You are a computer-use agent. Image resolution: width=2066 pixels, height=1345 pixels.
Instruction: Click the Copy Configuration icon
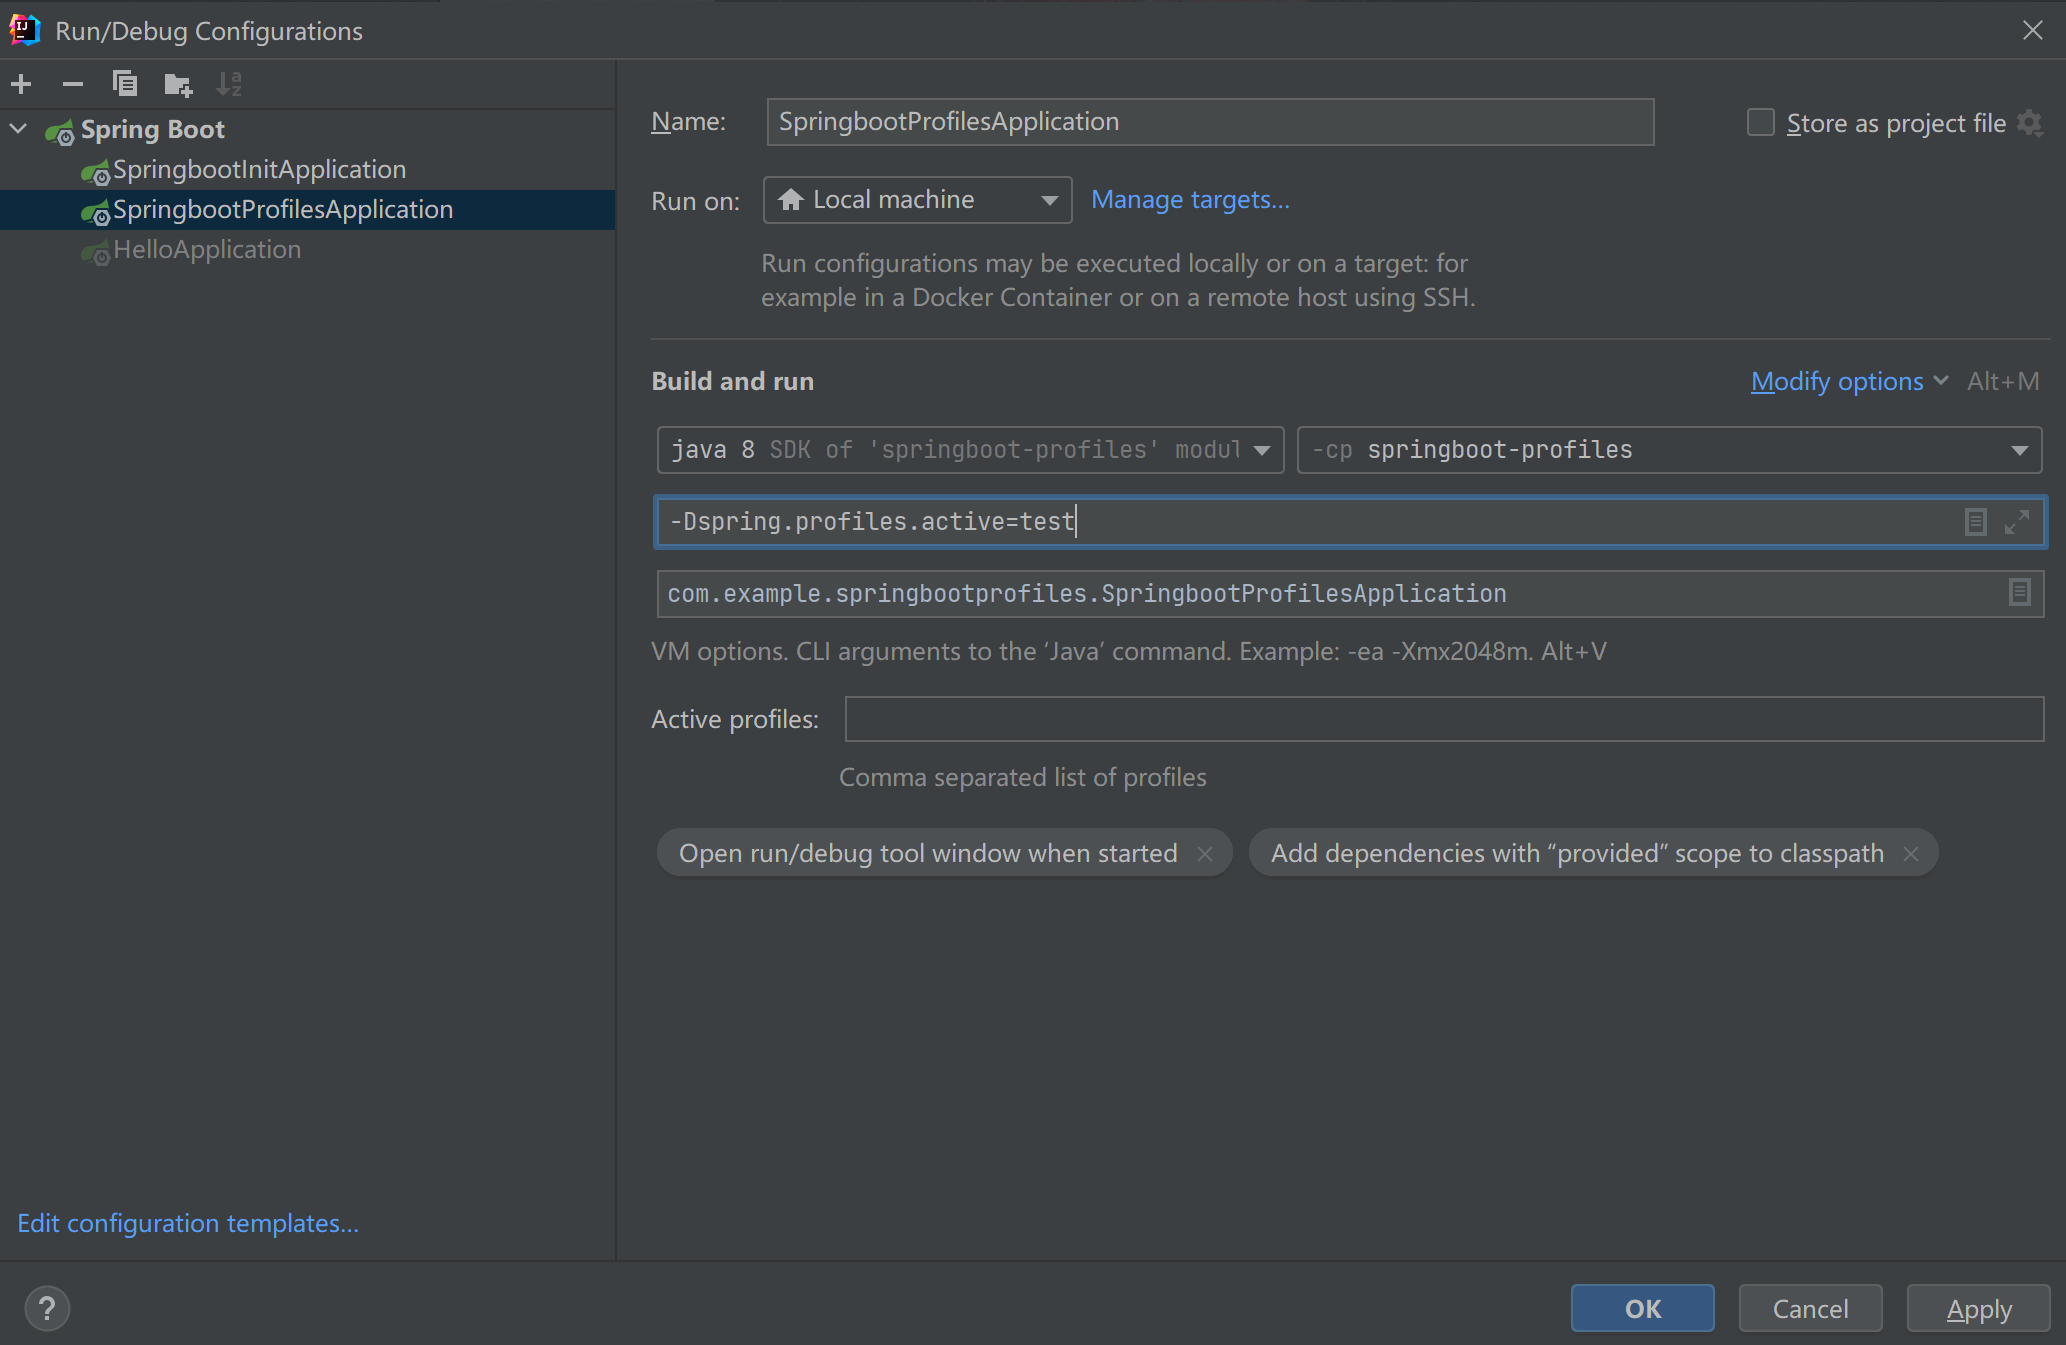tap(125, 84)
